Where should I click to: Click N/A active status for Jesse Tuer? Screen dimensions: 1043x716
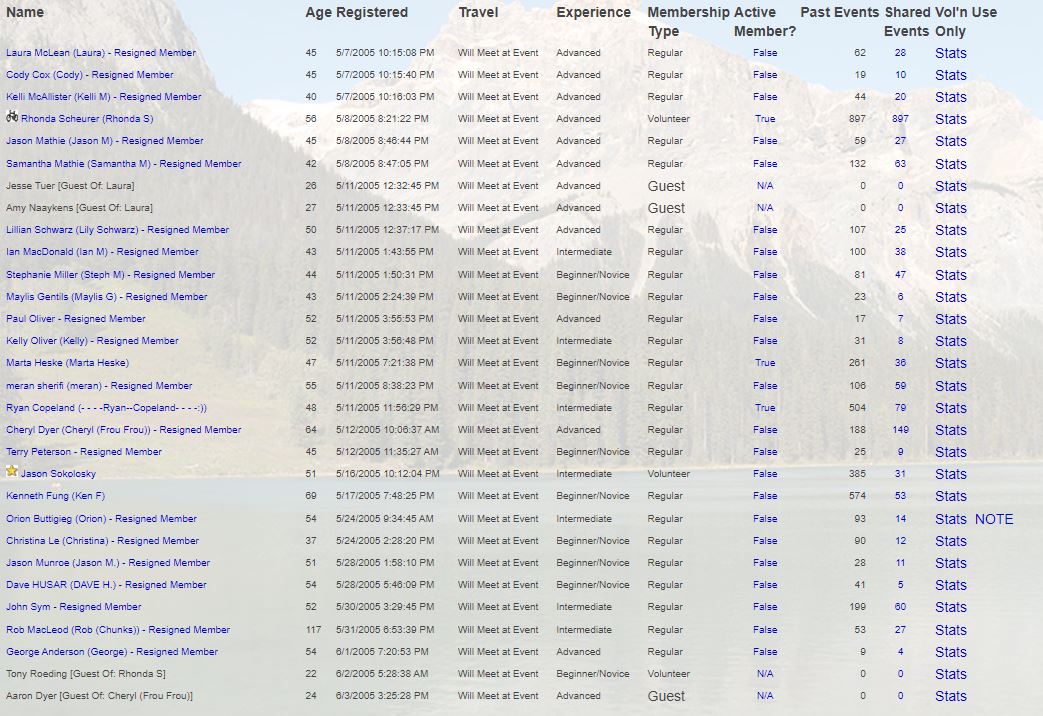pos(765,186)
